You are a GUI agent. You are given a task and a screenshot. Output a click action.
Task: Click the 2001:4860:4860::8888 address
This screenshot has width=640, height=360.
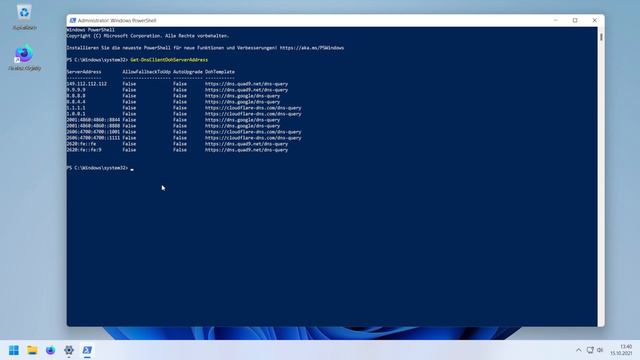[93, 126]
